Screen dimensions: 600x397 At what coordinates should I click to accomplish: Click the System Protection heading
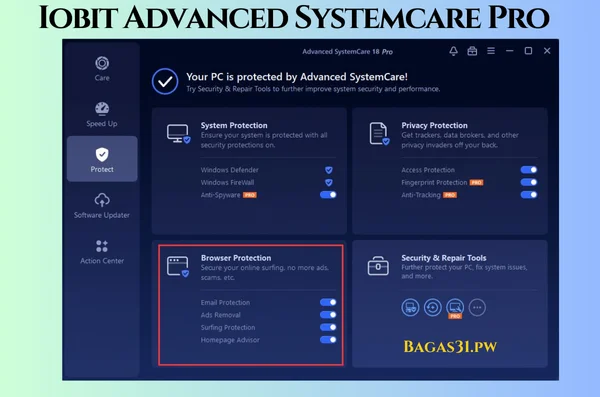pos(234,125)
